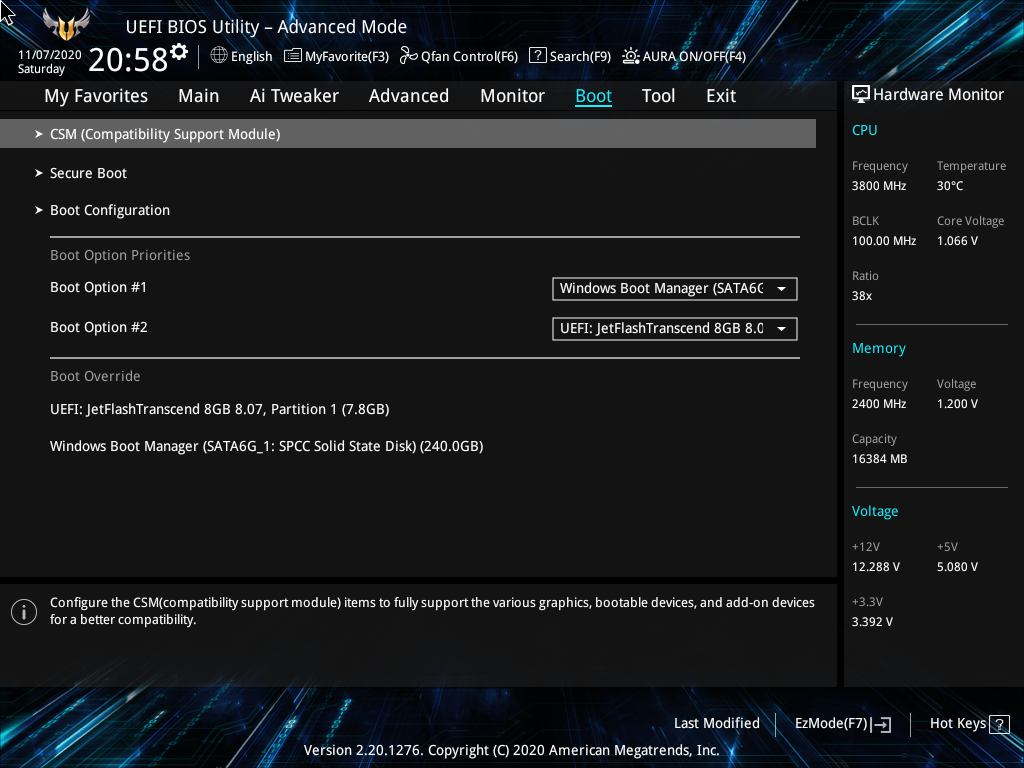1024x768 pixels.
Task: Open Hot Keys help
Action: coord(969,724)
